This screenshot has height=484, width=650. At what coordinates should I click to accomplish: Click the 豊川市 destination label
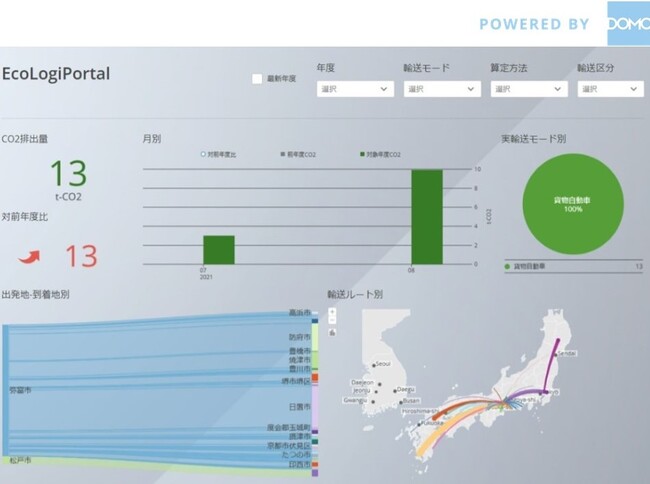[299, 368]
